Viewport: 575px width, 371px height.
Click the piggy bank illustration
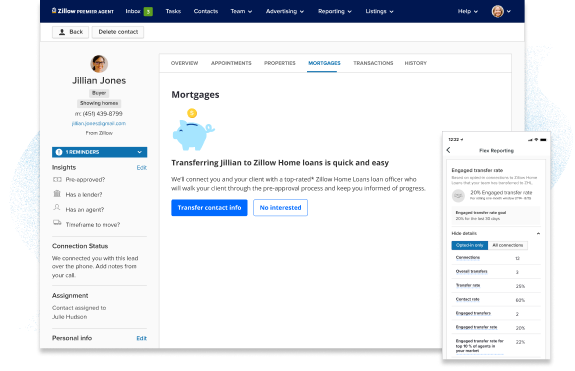point(193,130)
